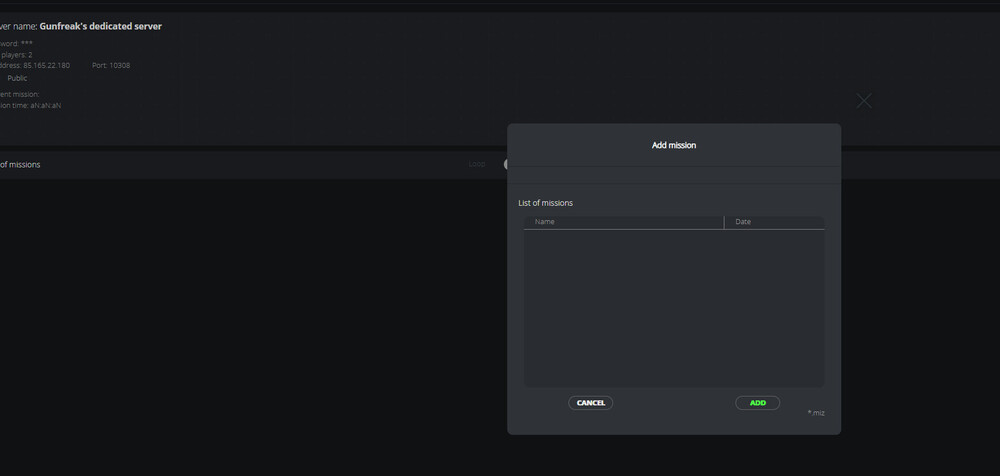Click the masked password value

[27, 43]
